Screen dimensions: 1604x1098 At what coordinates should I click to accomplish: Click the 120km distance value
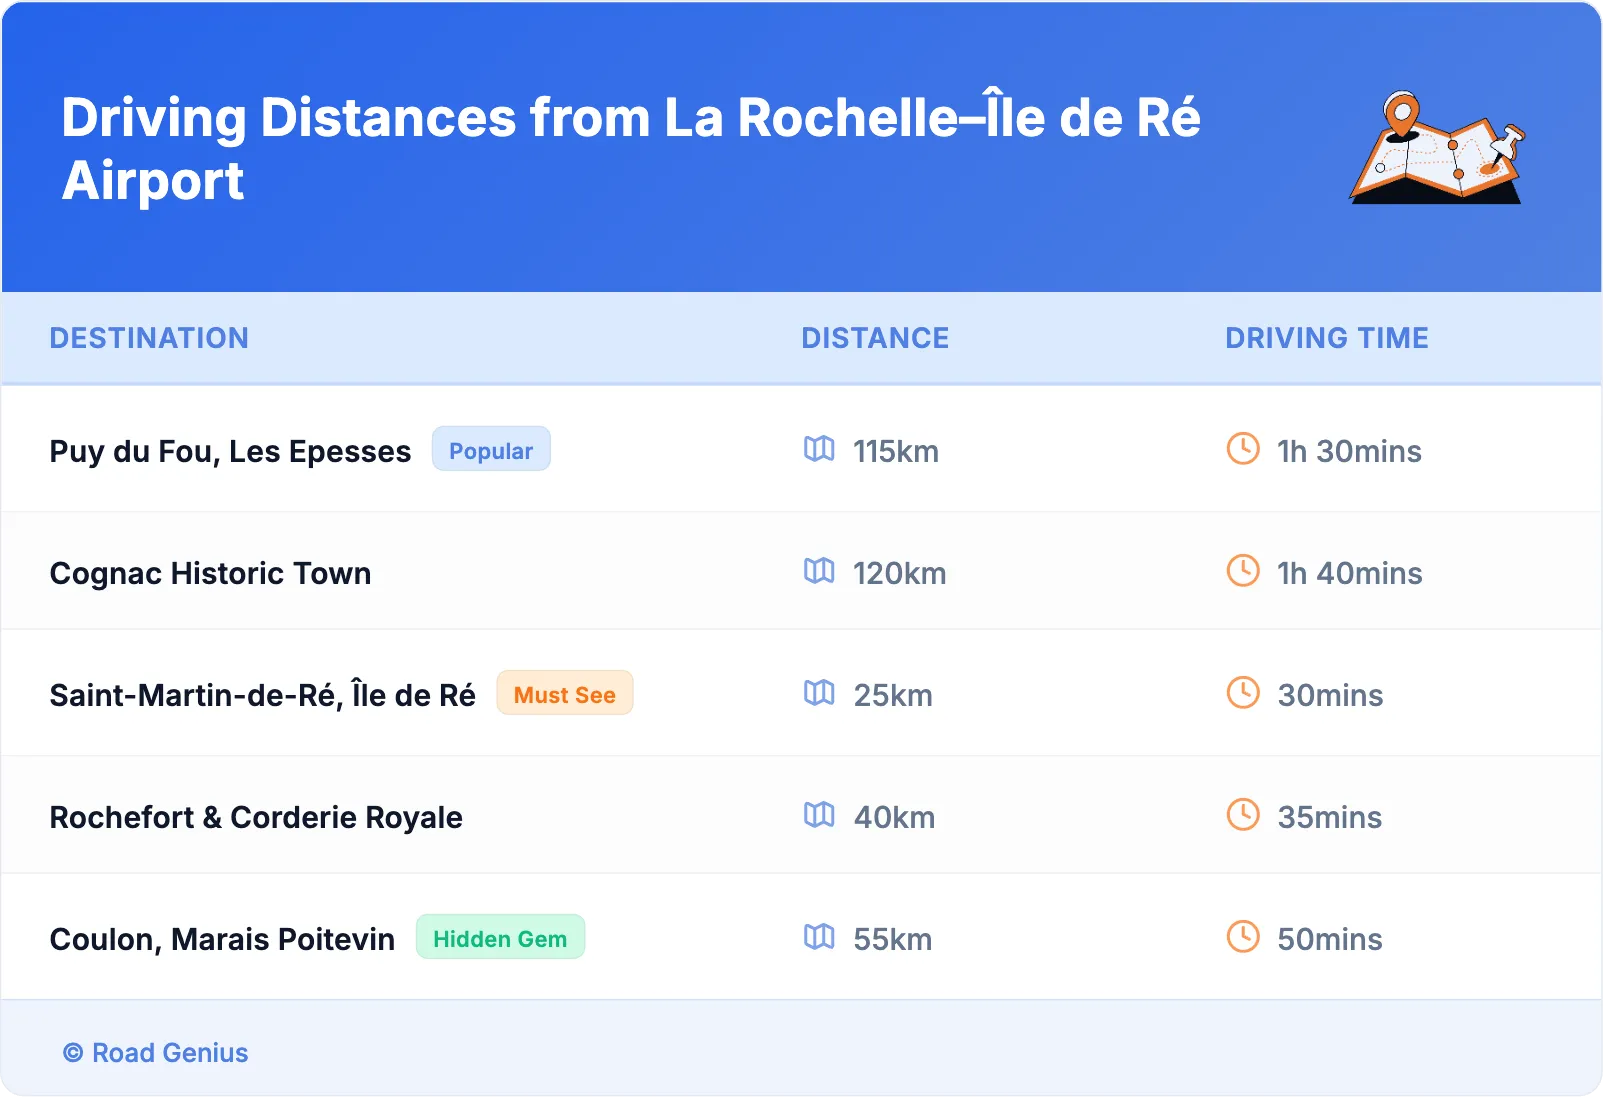coord(900,574)
